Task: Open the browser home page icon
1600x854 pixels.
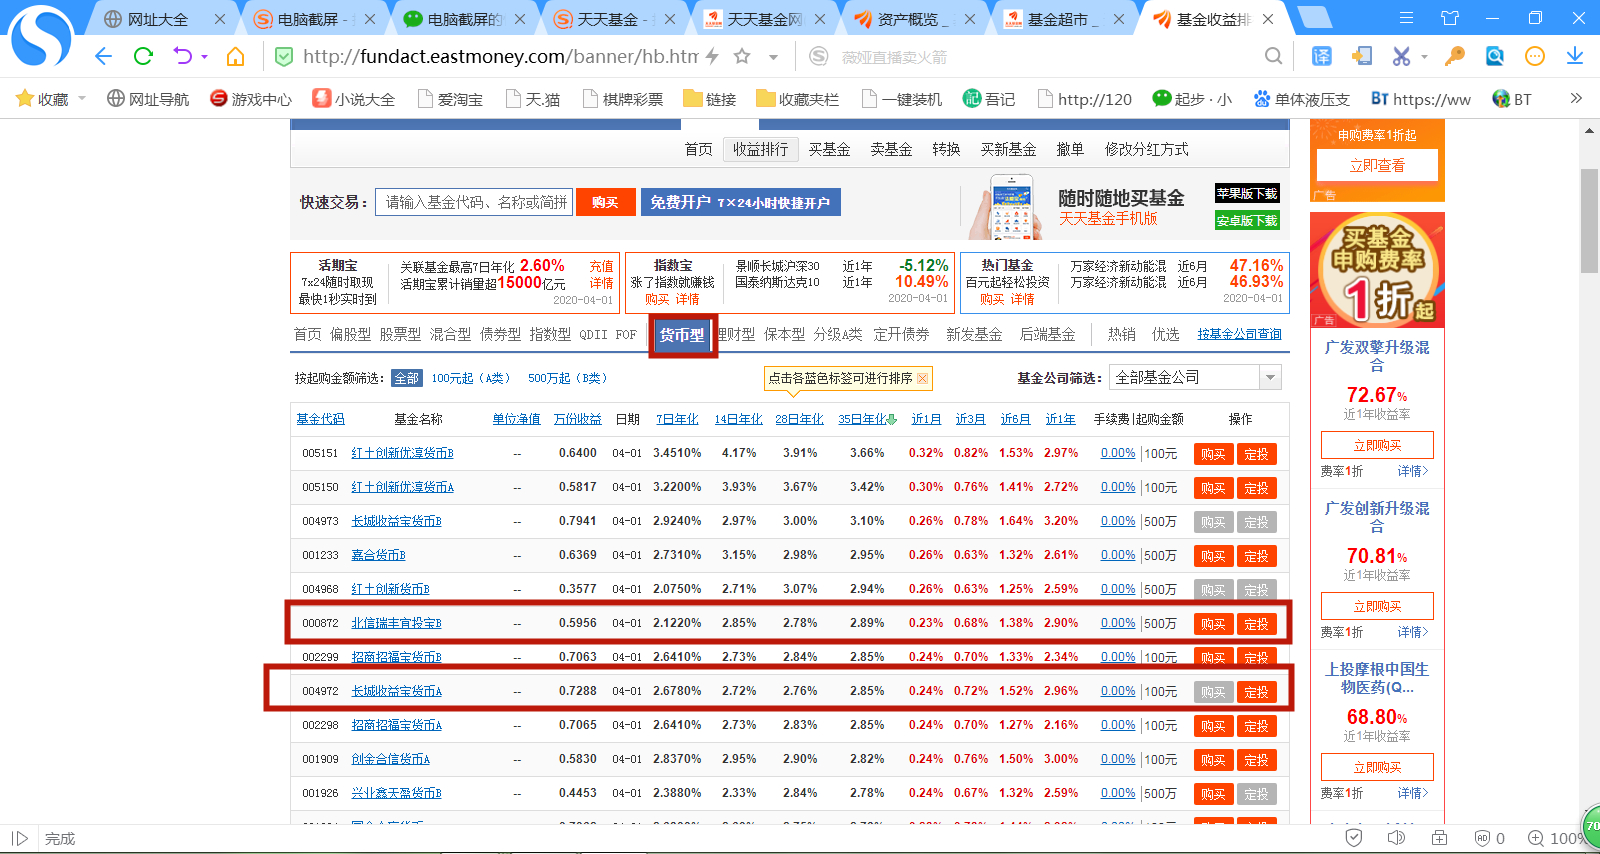Action: click(x=235, y=56)
